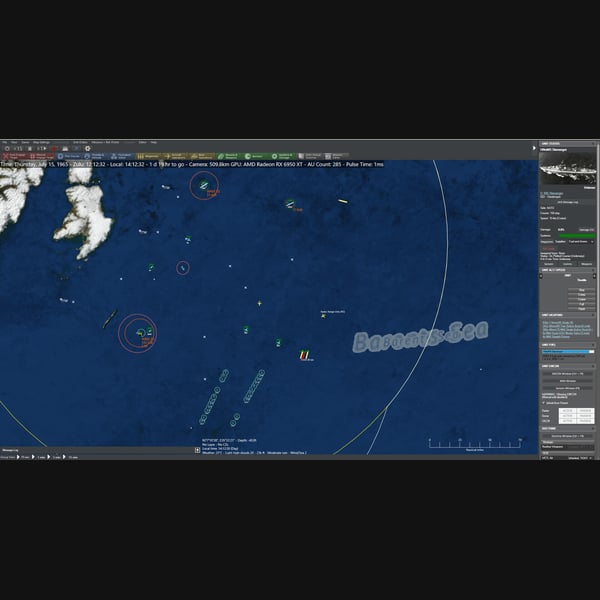Collapse the UNIT ALT/SPEED section
The image size is (600, 600).
pos(593,270)
